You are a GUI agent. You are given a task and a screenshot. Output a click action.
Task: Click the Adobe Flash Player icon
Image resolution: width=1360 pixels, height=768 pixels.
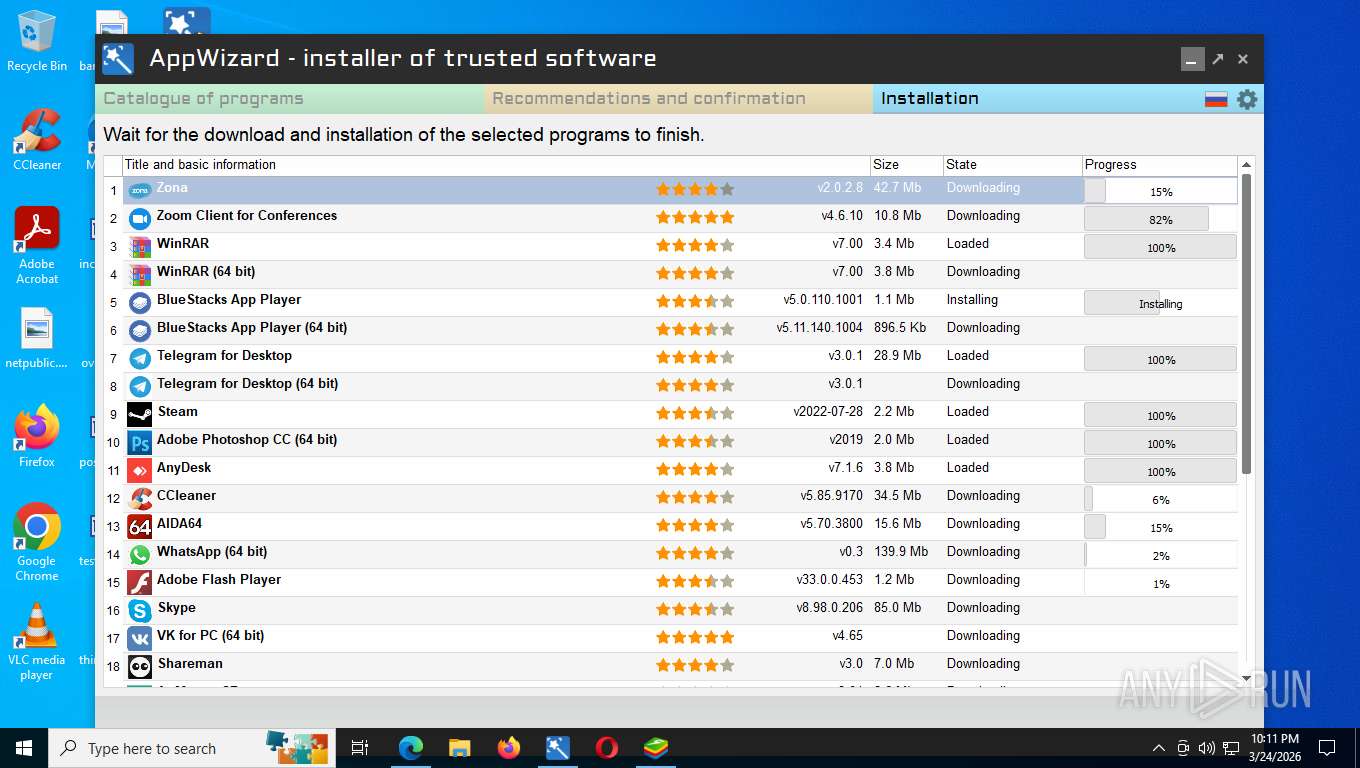click(x=140, y=582)
